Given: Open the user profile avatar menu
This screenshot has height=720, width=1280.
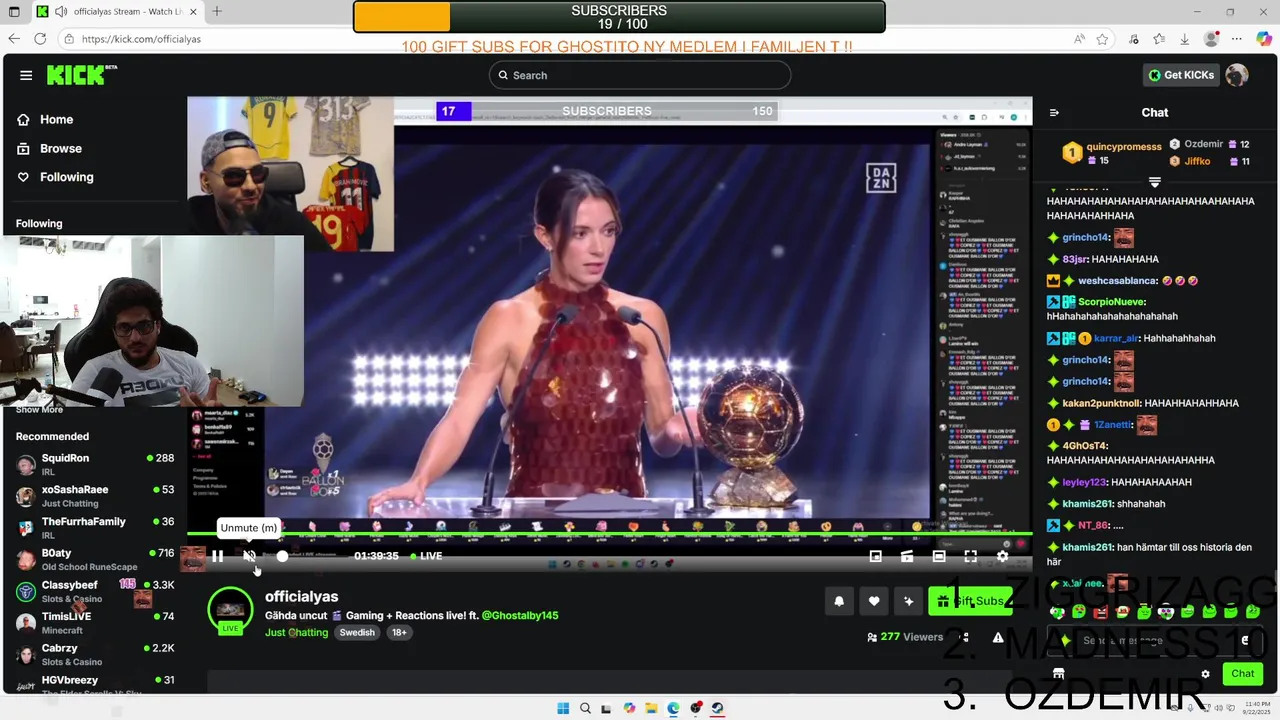Looking at the screenshot, I should [x=1237, y=75].
